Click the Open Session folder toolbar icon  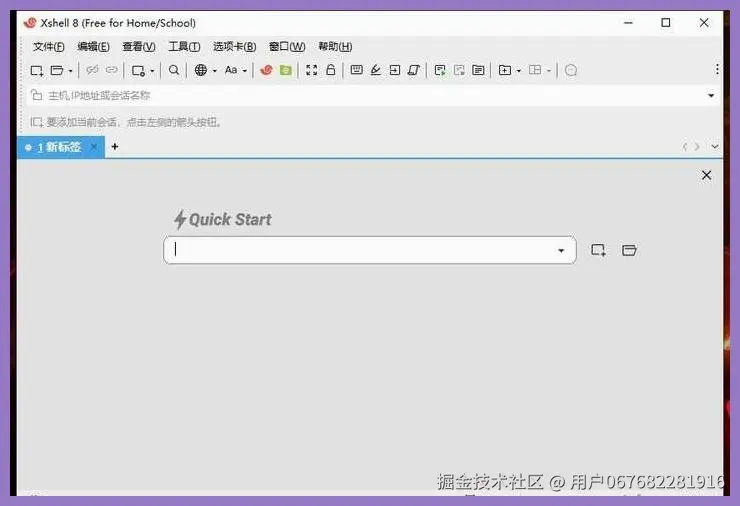click(x=57, y=70)
